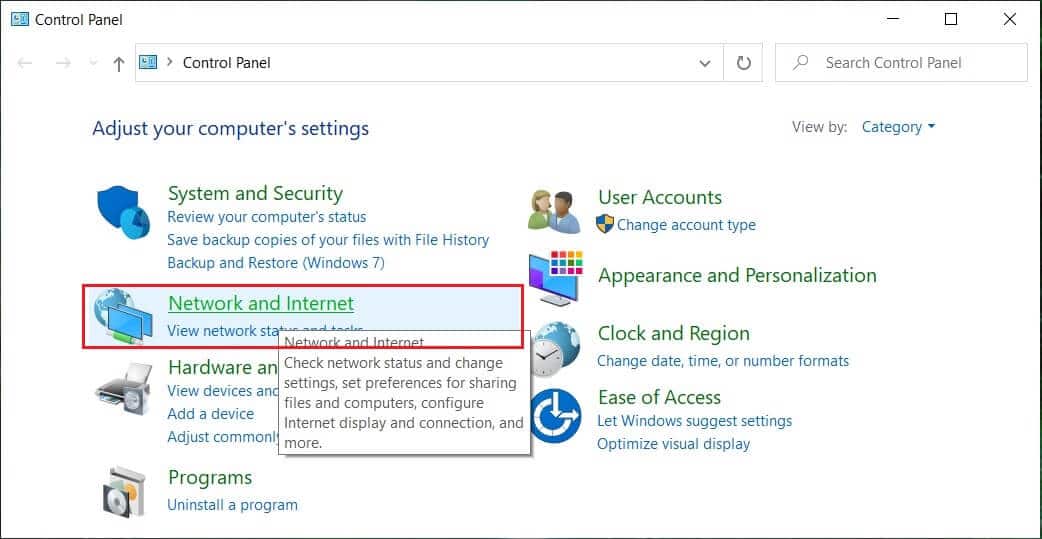
Task: Go up one level with up arrow
Action: 119,63
